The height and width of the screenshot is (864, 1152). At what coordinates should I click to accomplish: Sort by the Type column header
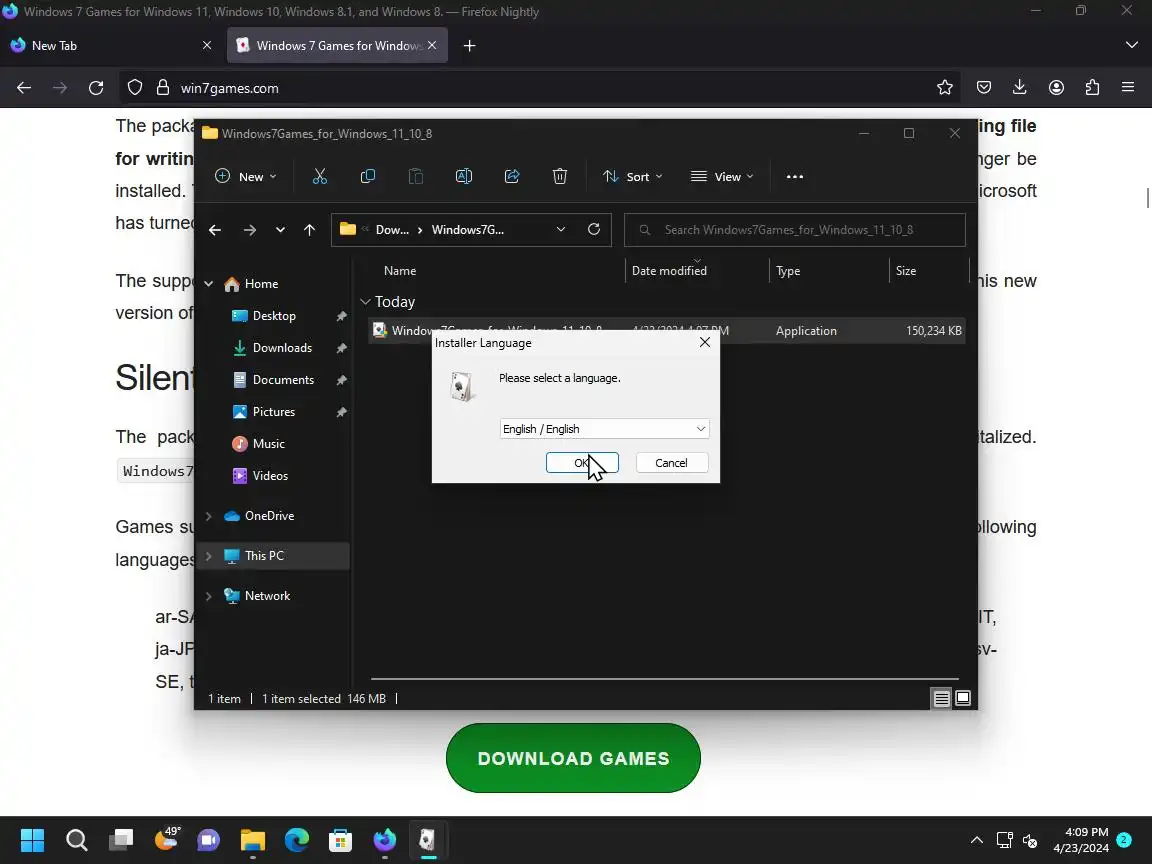(x=788, y=270)
